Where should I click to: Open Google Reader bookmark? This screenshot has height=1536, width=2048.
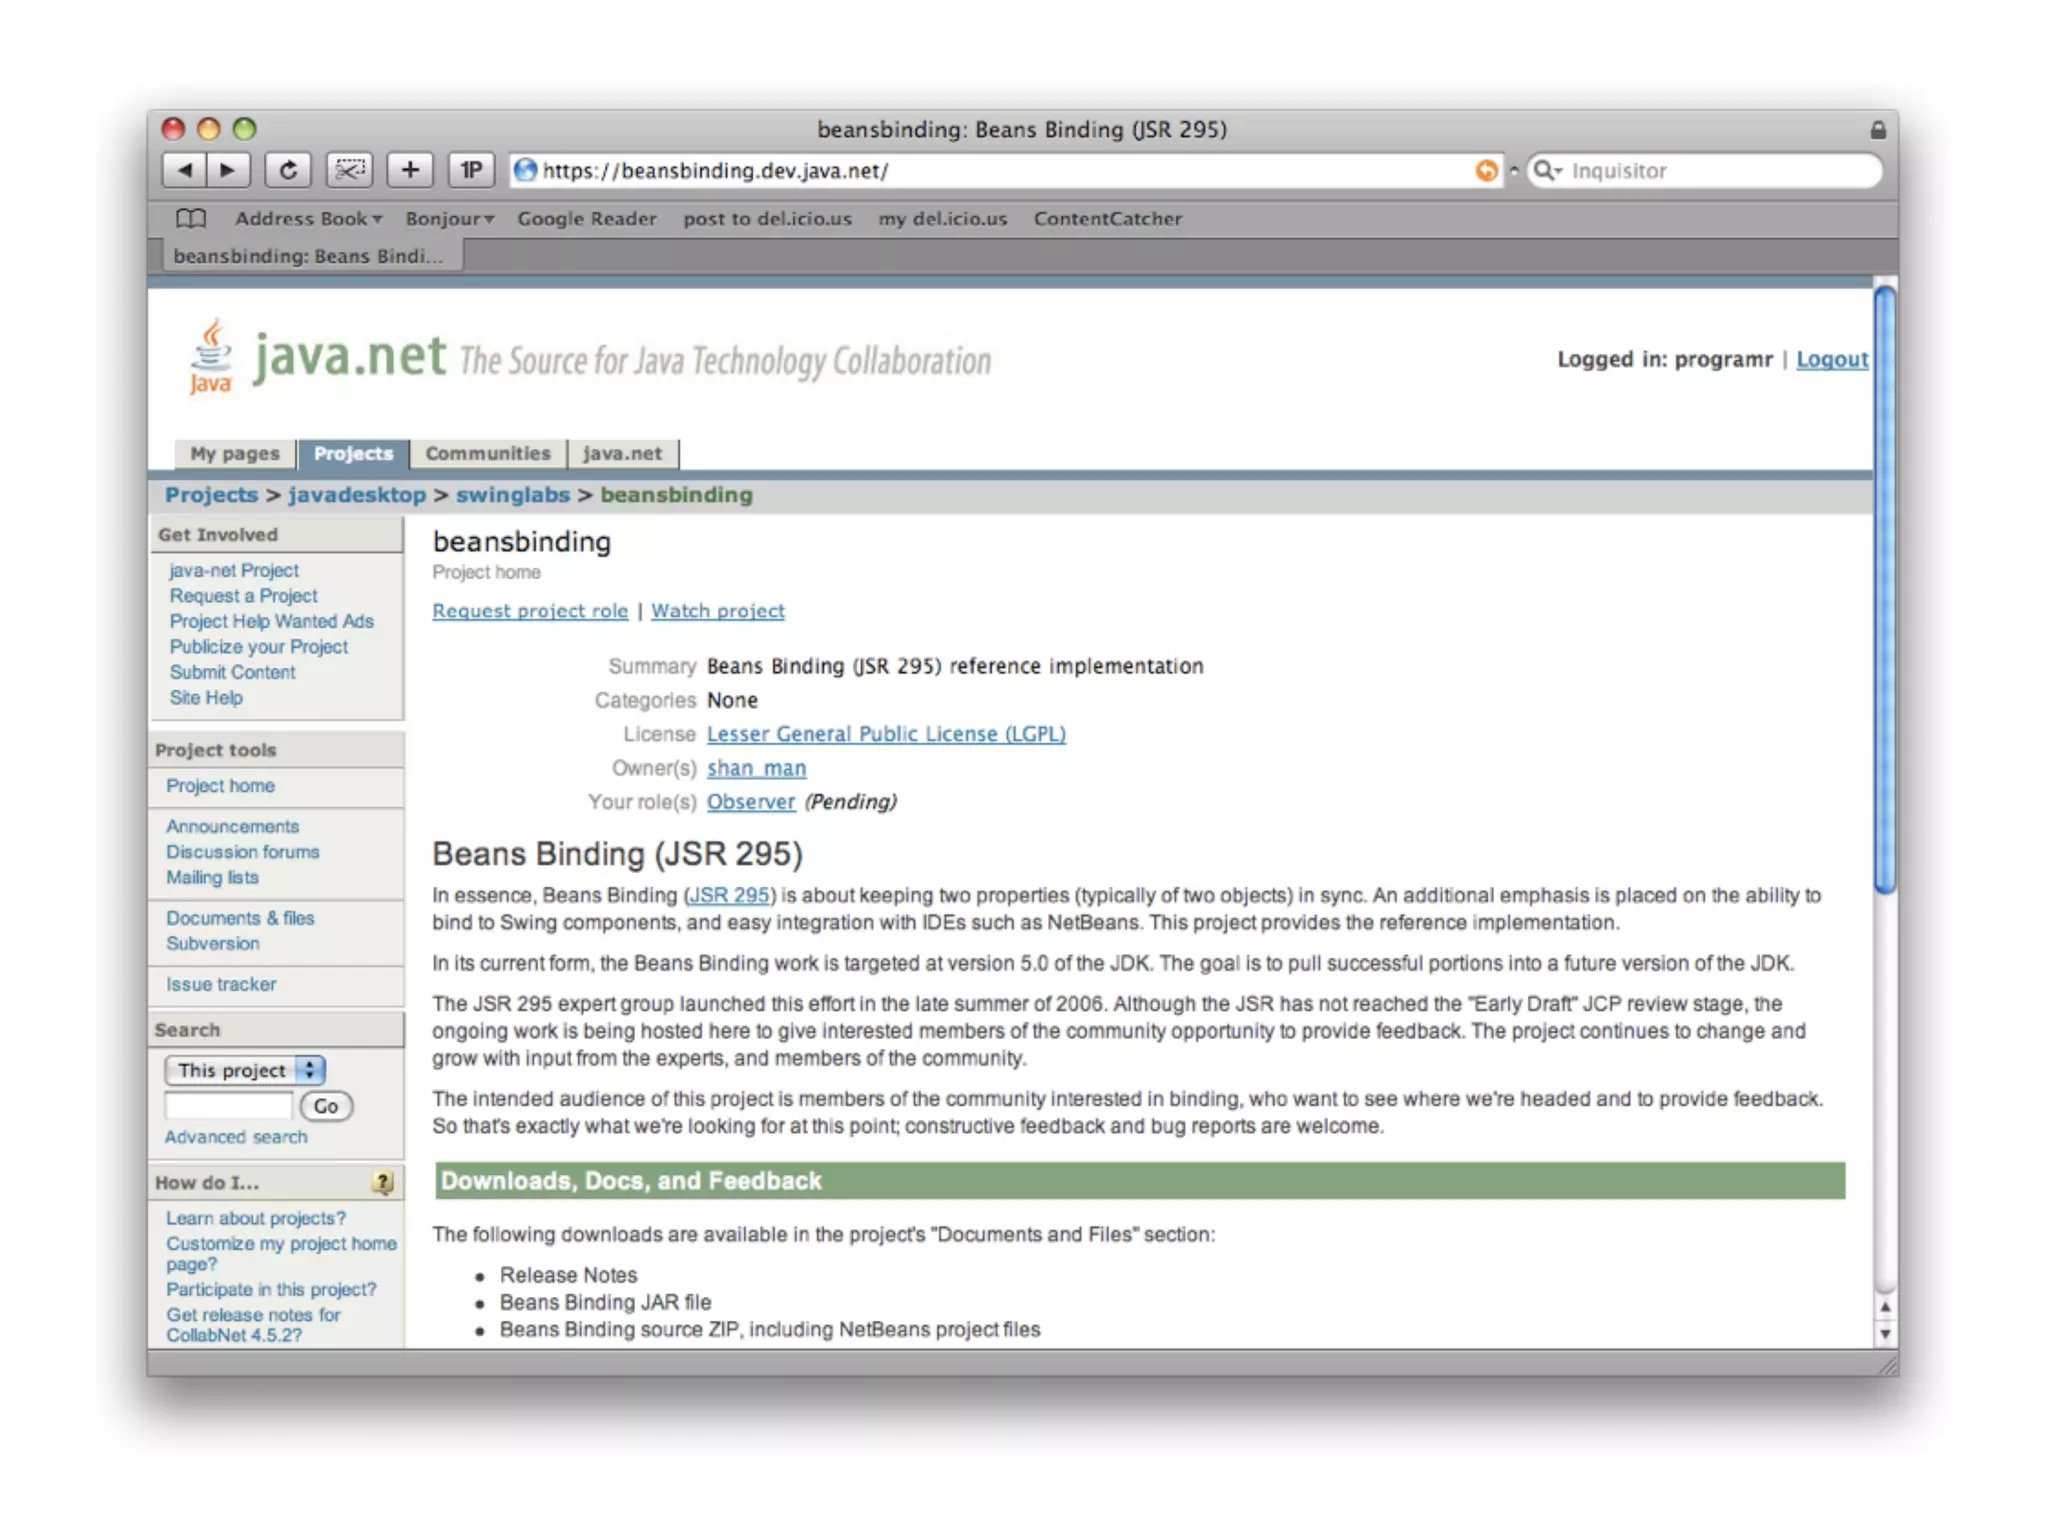586,218
